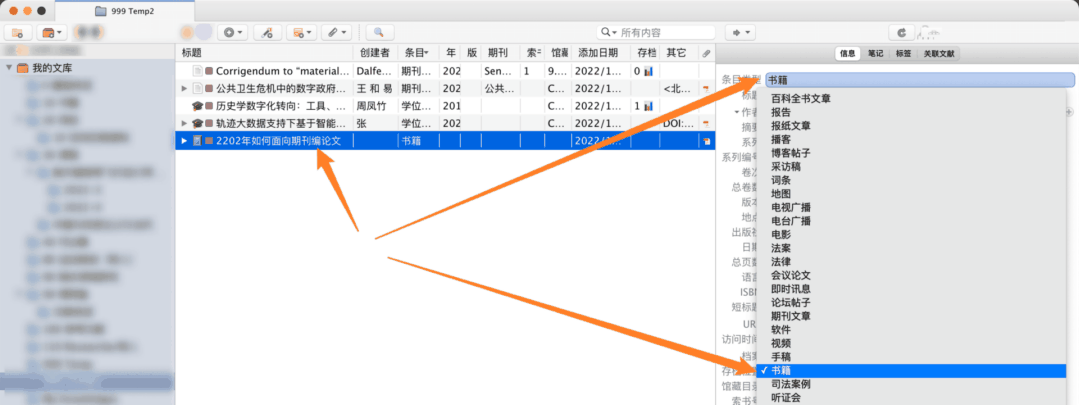Expand the 公共卫生危机中的数字政府 item row

(x=183, y=88)
